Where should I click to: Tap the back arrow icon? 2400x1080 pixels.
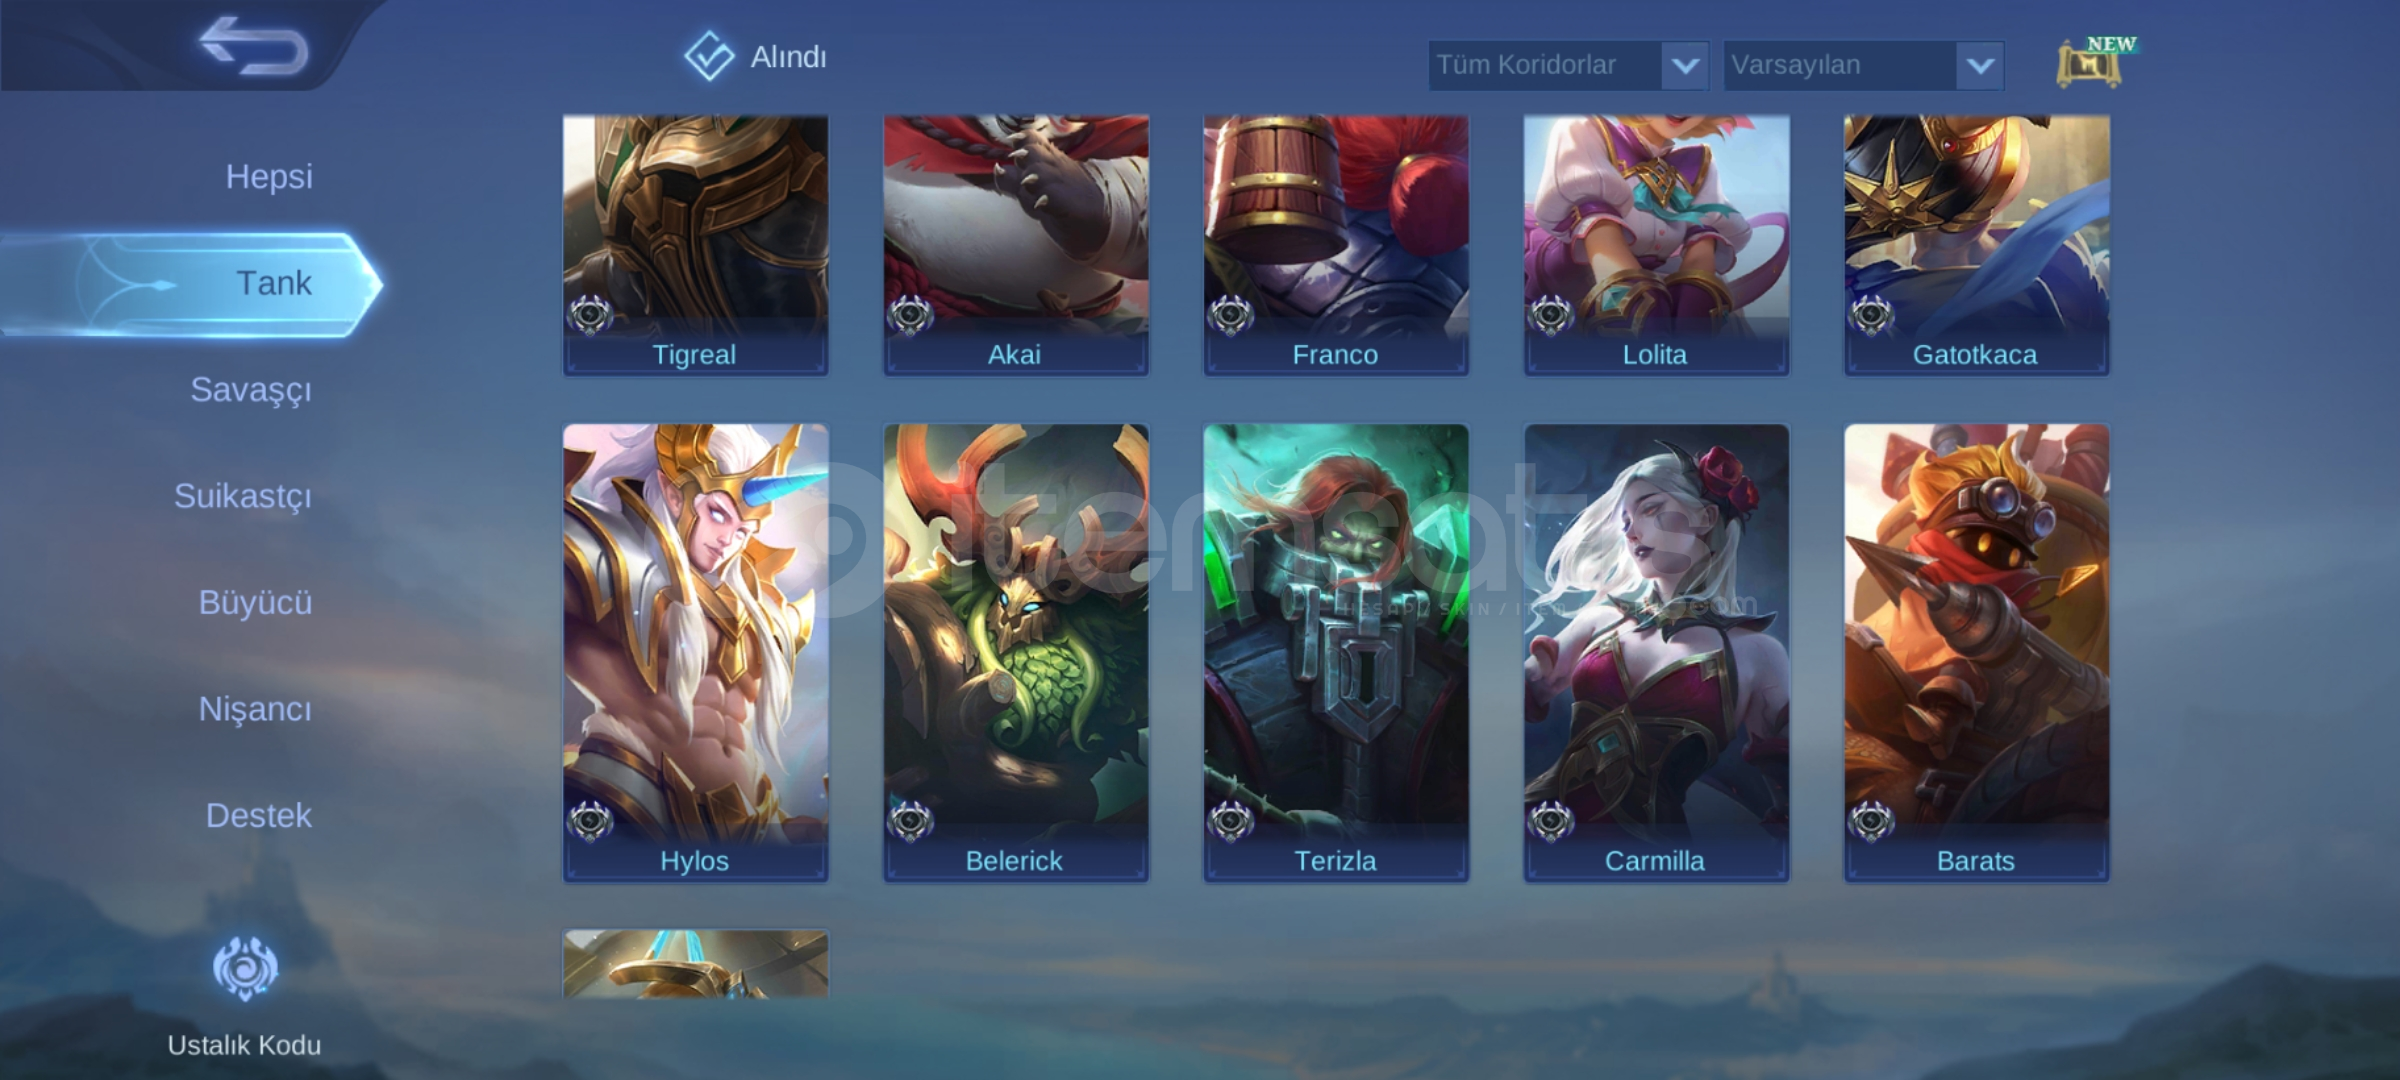[x=254, y=46]
